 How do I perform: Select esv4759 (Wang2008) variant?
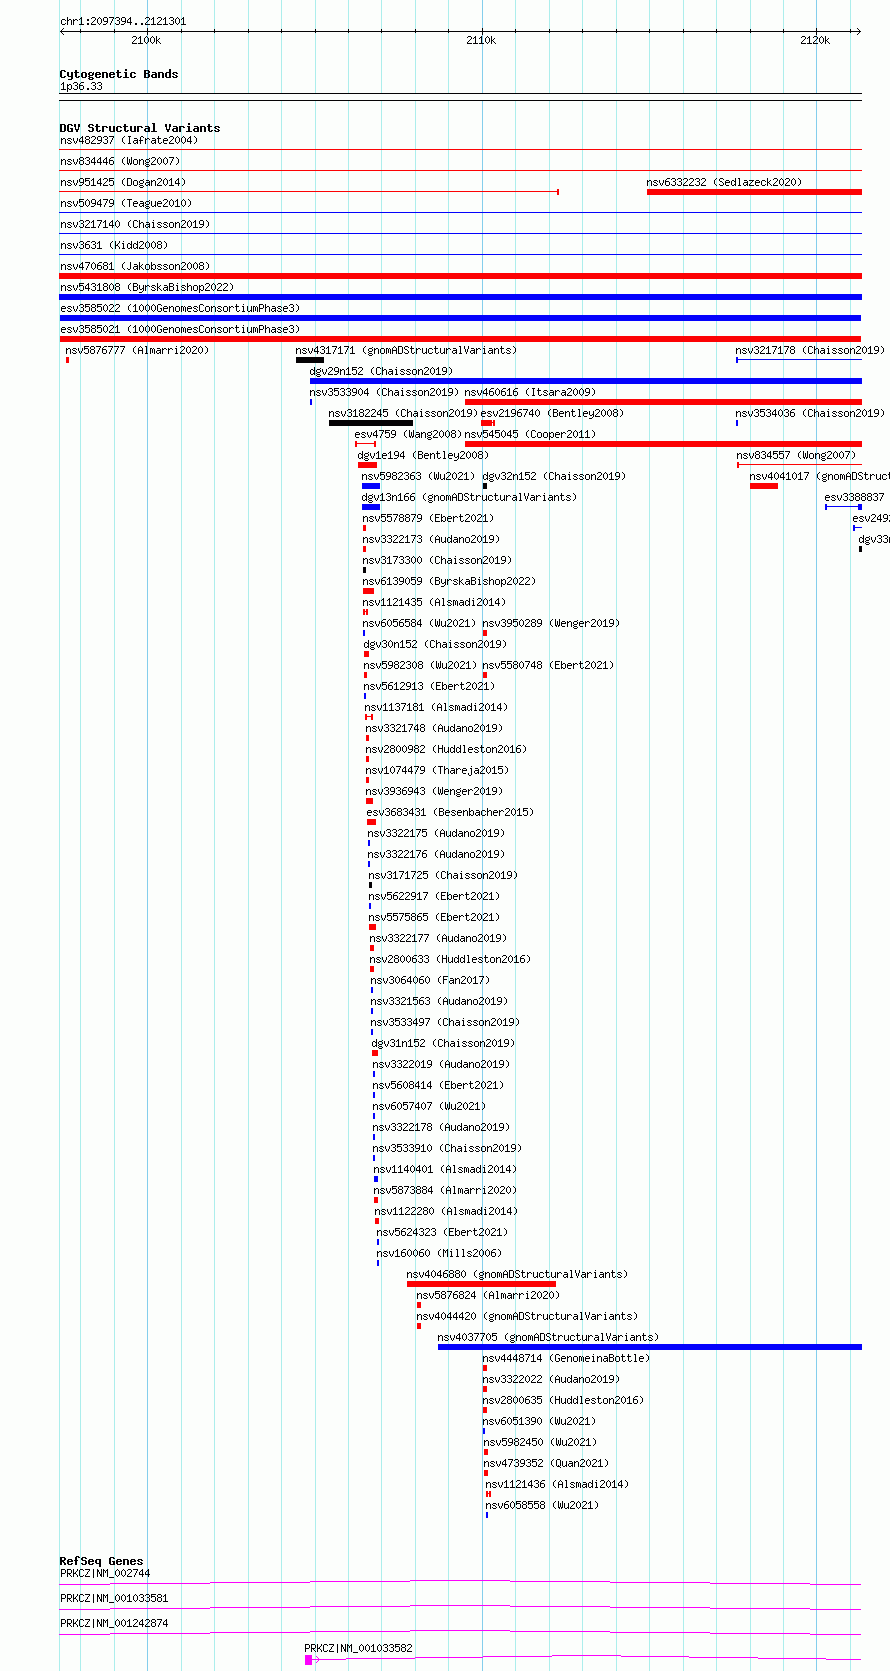coord(408,434)
